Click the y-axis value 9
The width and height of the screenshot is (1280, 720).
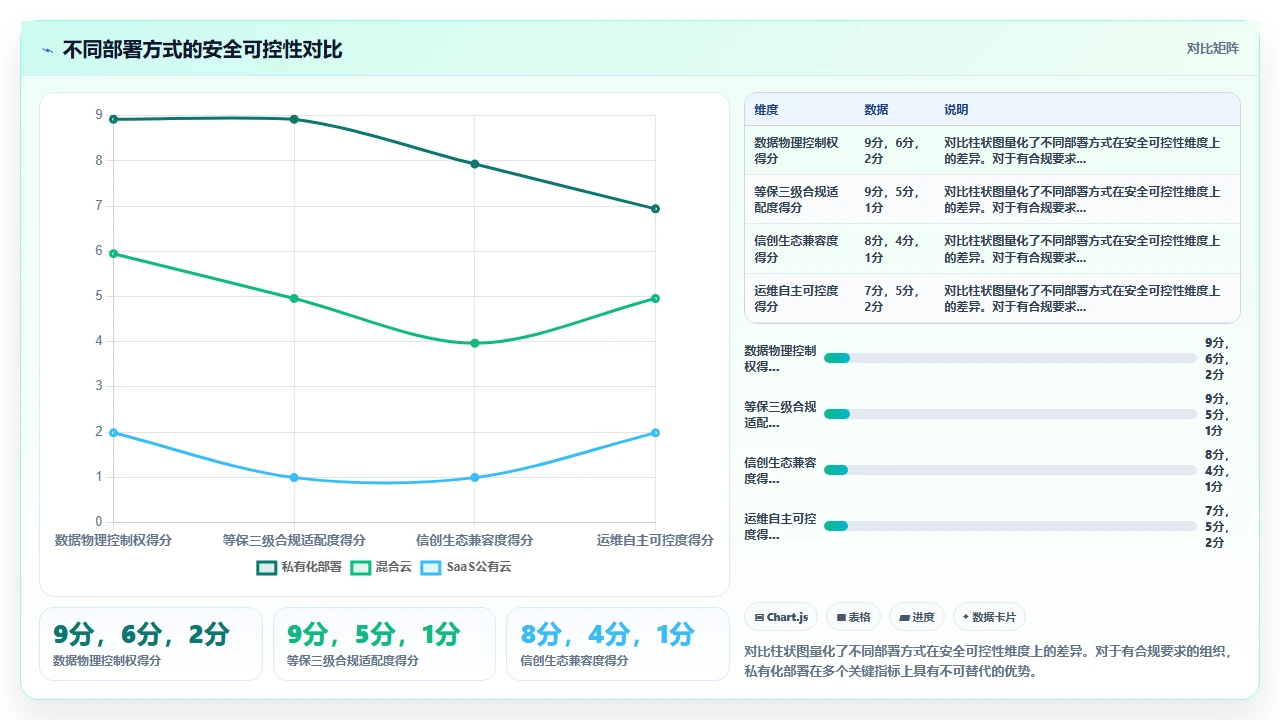(x=99, y=115)
